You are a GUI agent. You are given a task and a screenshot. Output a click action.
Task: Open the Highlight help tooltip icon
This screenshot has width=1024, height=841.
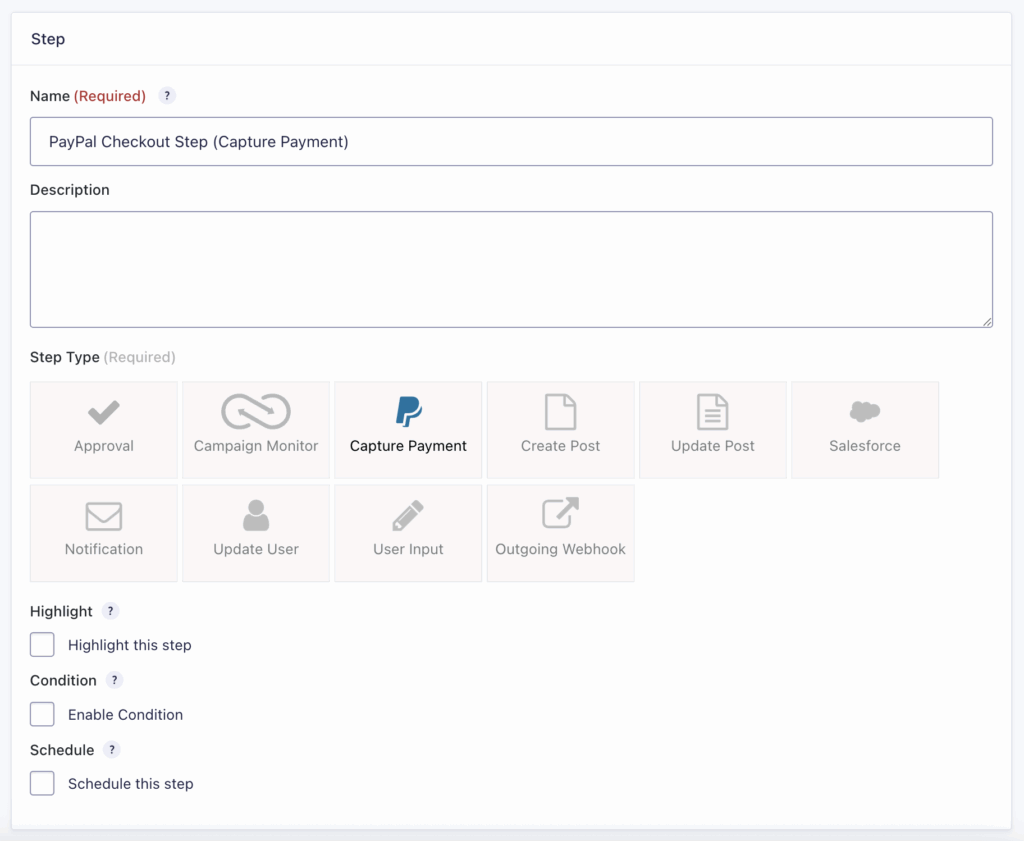point(111,611)
